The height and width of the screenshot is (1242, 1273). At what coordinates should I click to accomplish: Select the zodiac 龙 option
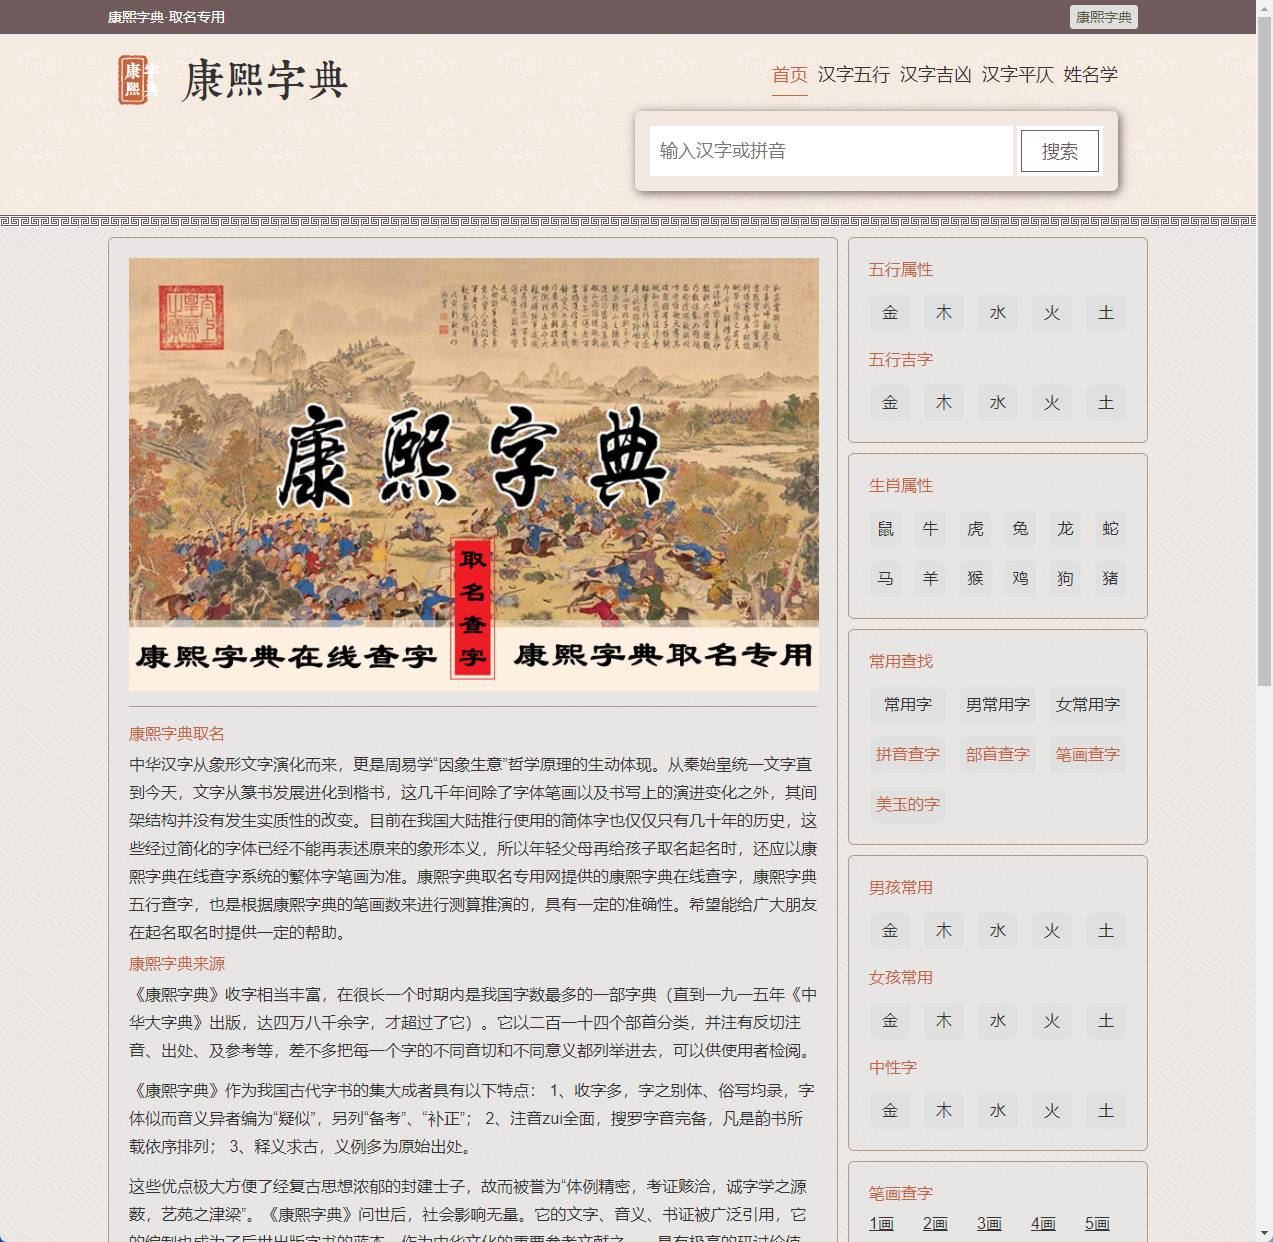pyautogui.click(x=1064, y=528)
